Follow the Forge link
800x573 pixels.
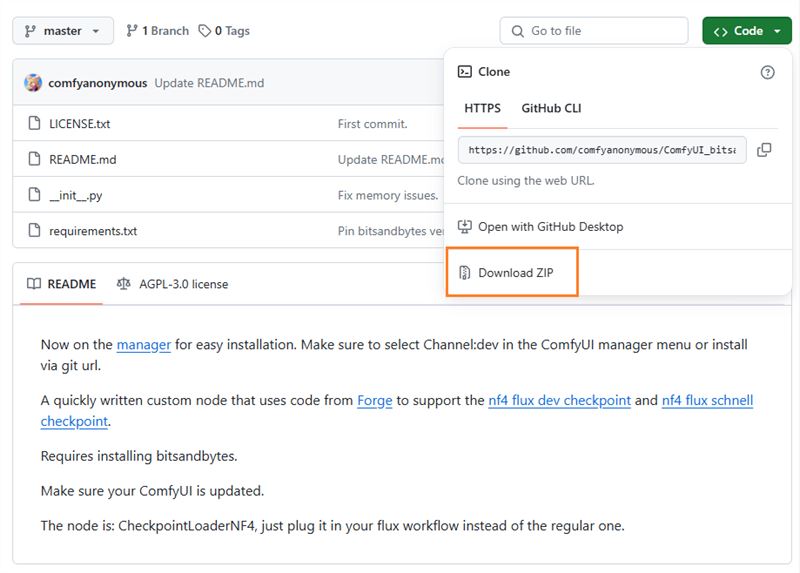(x=374, y=401)
